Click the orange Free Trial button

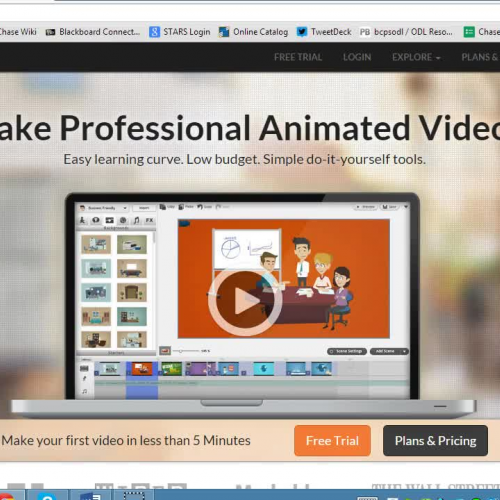[x=332, y=441]
